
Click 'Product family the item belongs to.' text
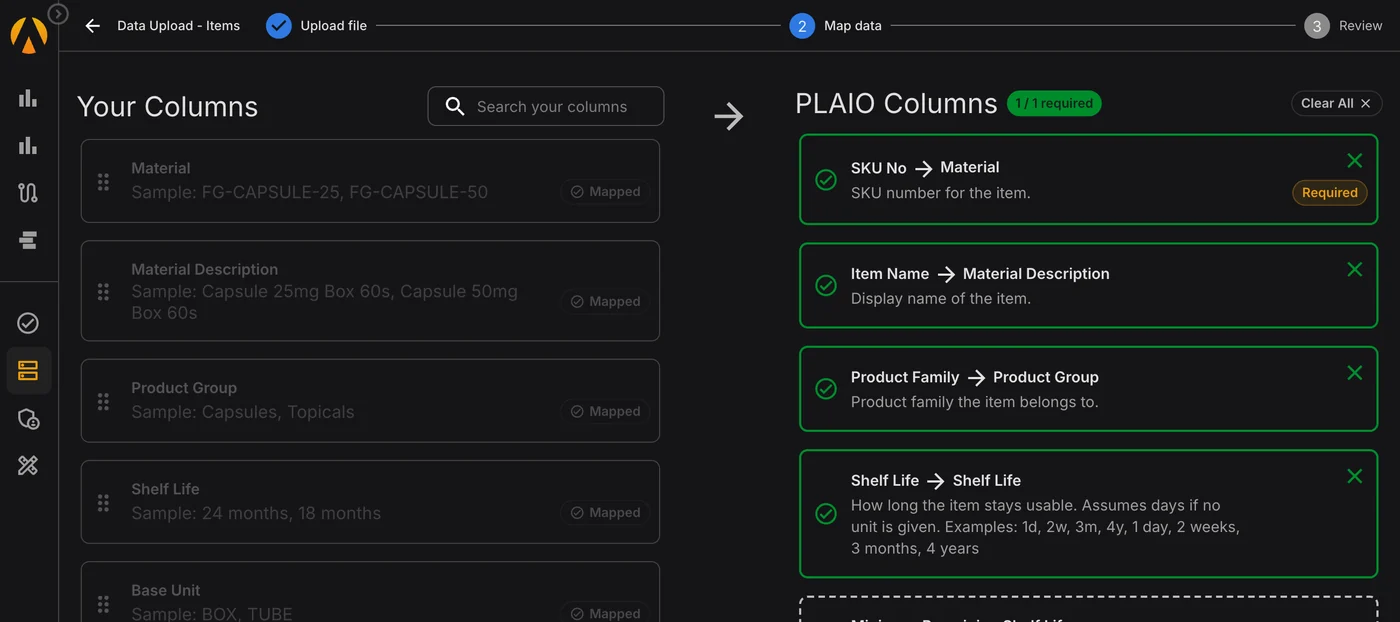(x=974, y=402)
